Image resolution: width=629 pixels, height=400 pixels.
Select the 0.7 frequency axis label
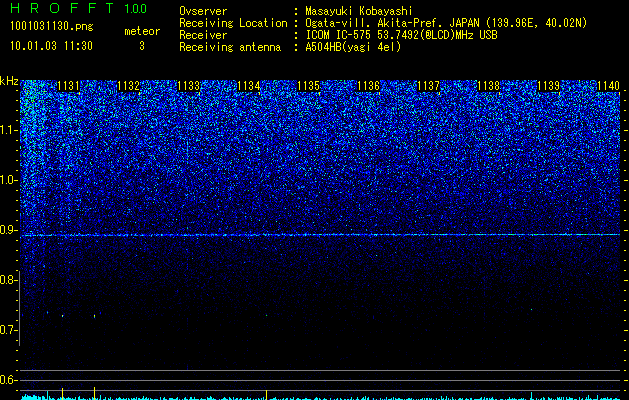tap(7, 330)
